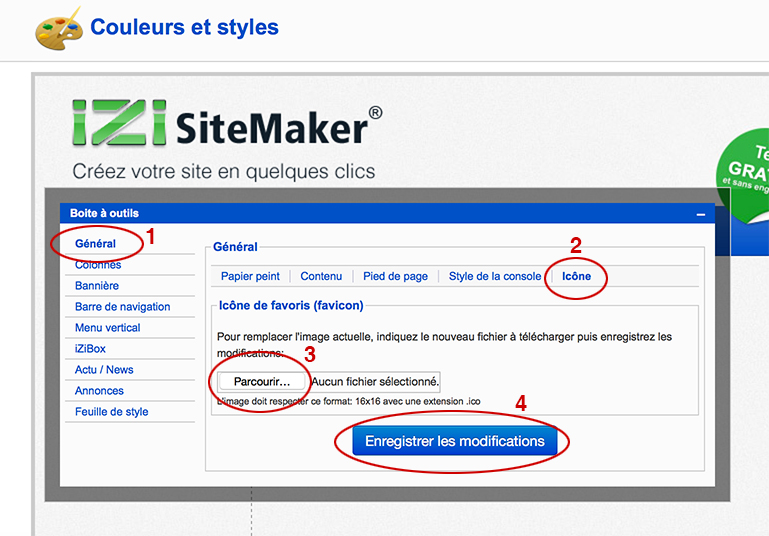Open the Annonces section

(x=99, y=391)
